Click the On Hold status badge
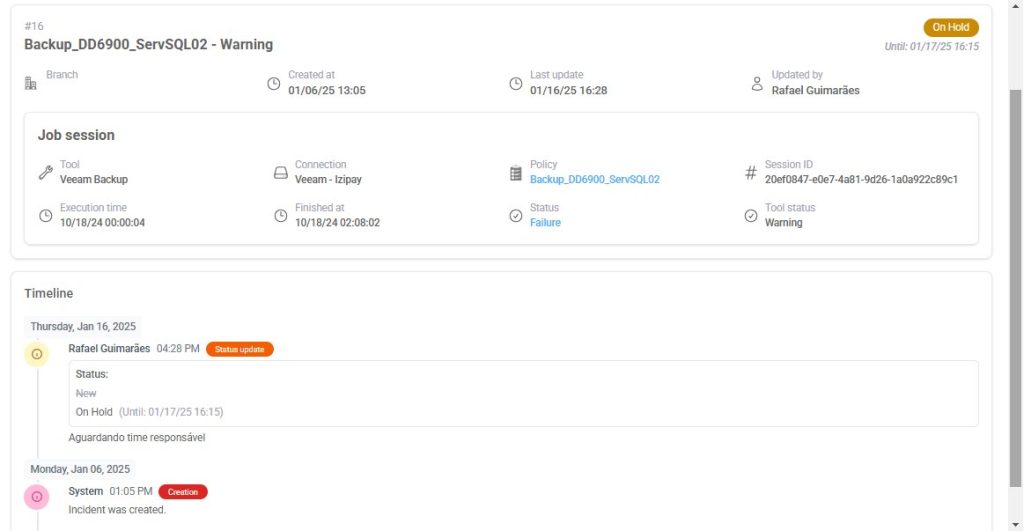 (x=950, y=28)
